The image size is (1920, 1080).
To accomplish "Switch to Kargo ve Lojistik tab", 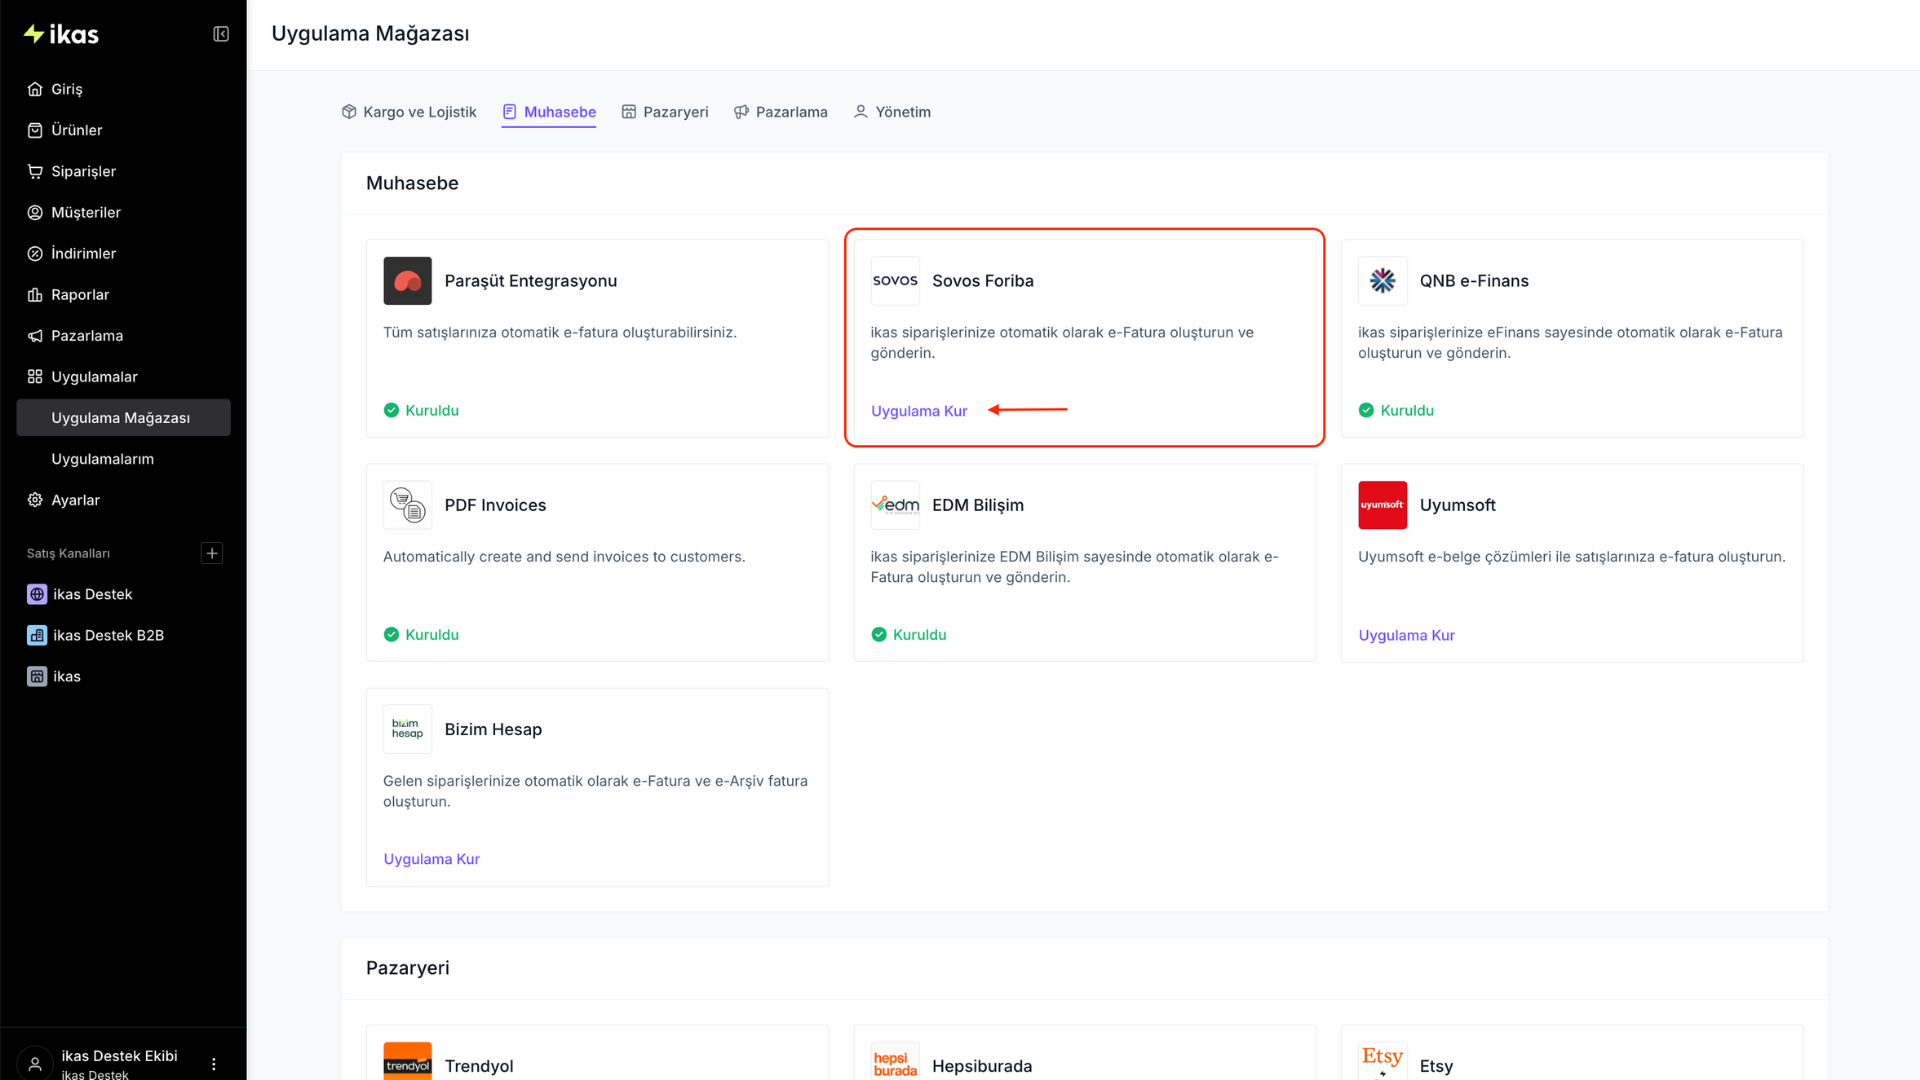I will 409,112.
